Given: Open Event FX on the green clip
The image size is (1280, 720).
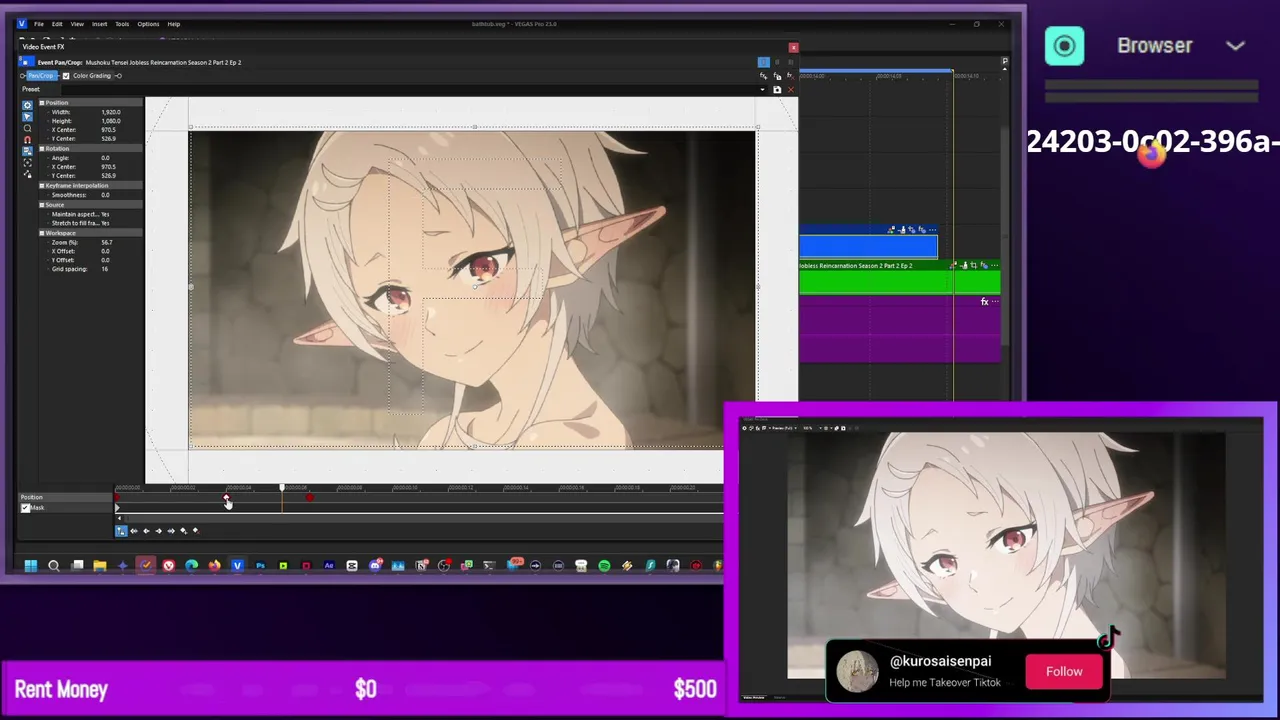Looking at the screenshot, I should pos(984,265).
